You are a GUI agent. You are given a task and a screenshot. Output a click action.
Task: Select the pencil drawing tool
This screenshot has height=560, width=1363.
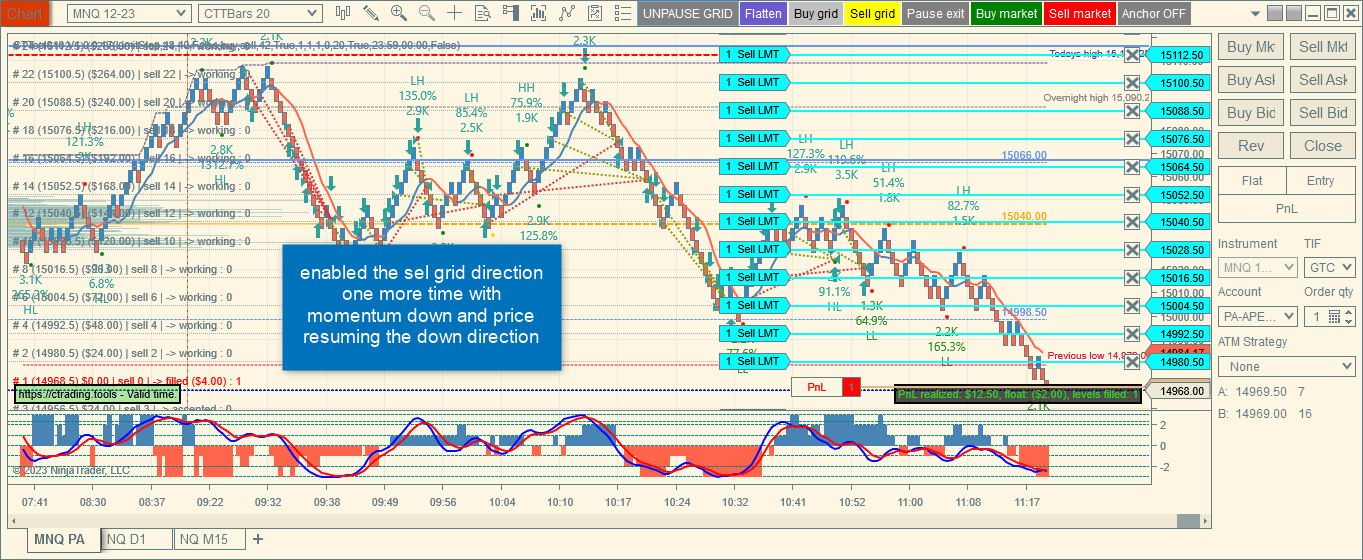pyautogui.click(x=371, y=13)
